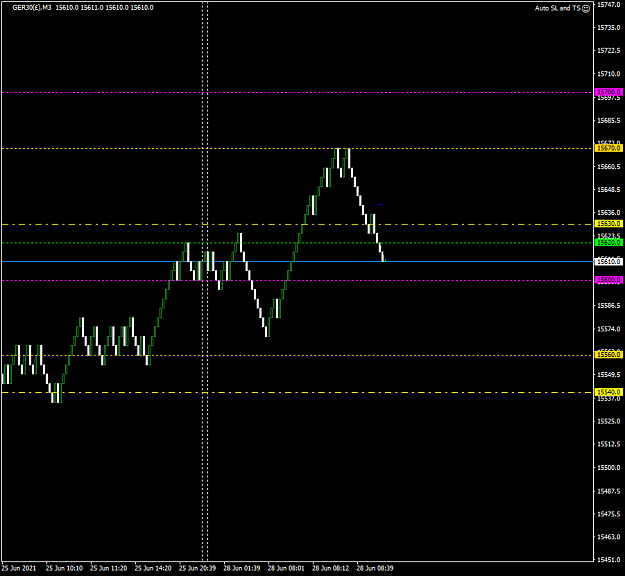
Task: Click the 15648.5 tick on price scale
Action: click(608, 190)
